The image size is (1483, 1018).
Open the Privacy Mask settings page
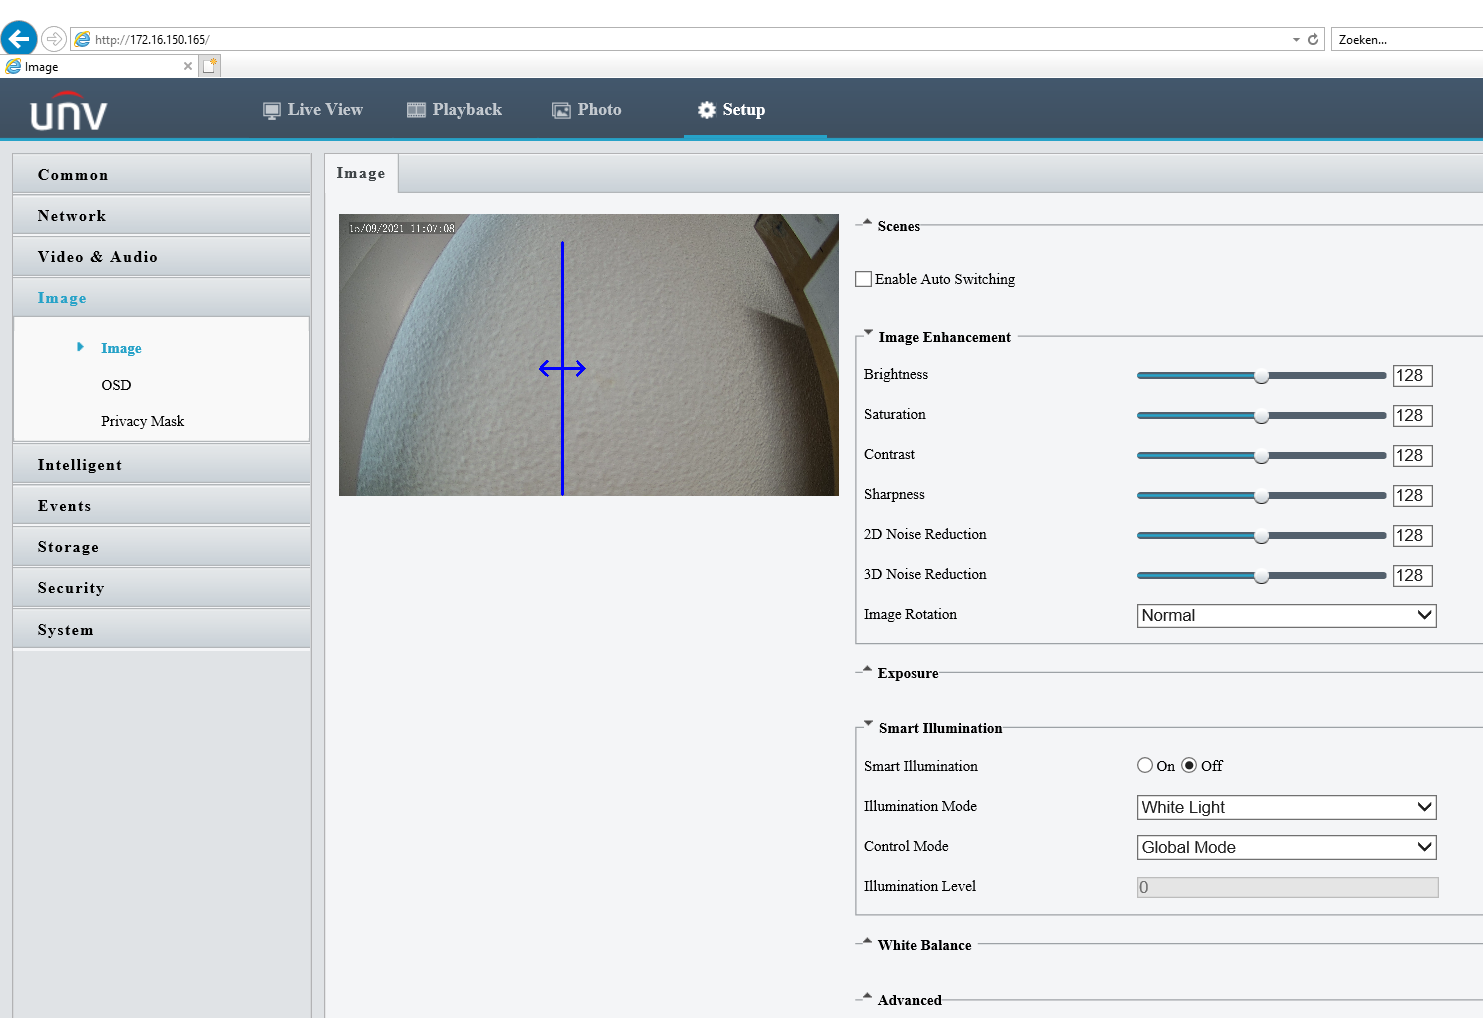pyautogui.click(x=142, y=421)
